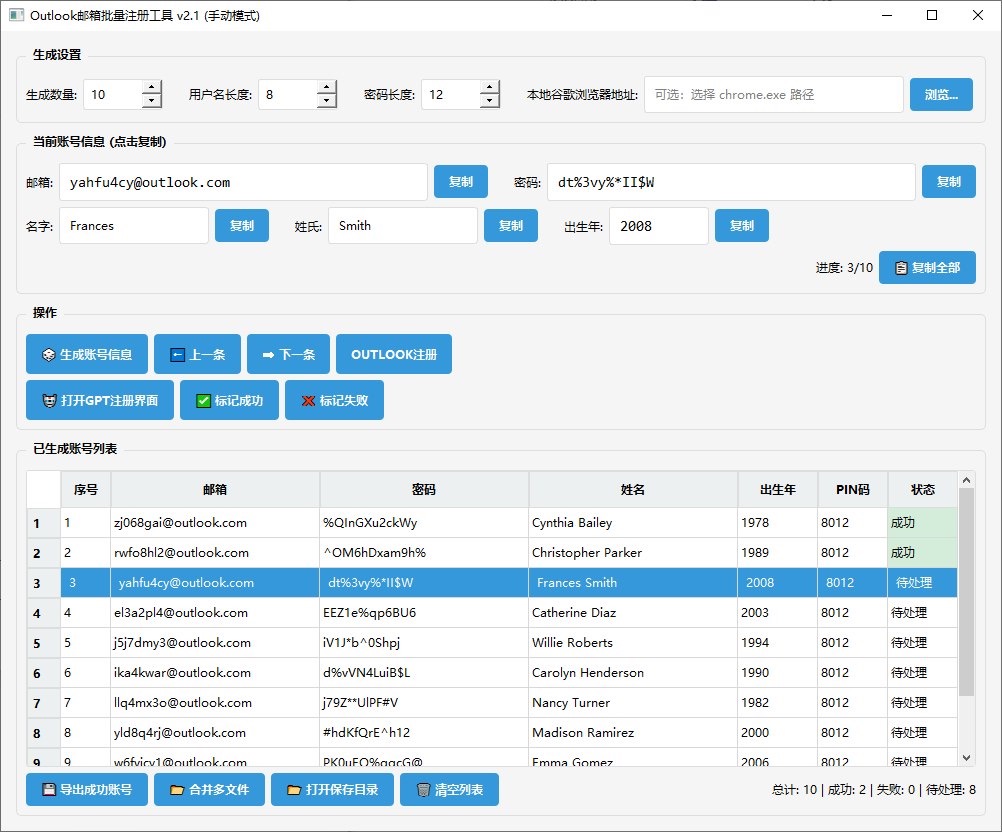Click 浏览 to choose chrome.exe path
Viewport: 1002px width, 832px height.
click(940, 94)
